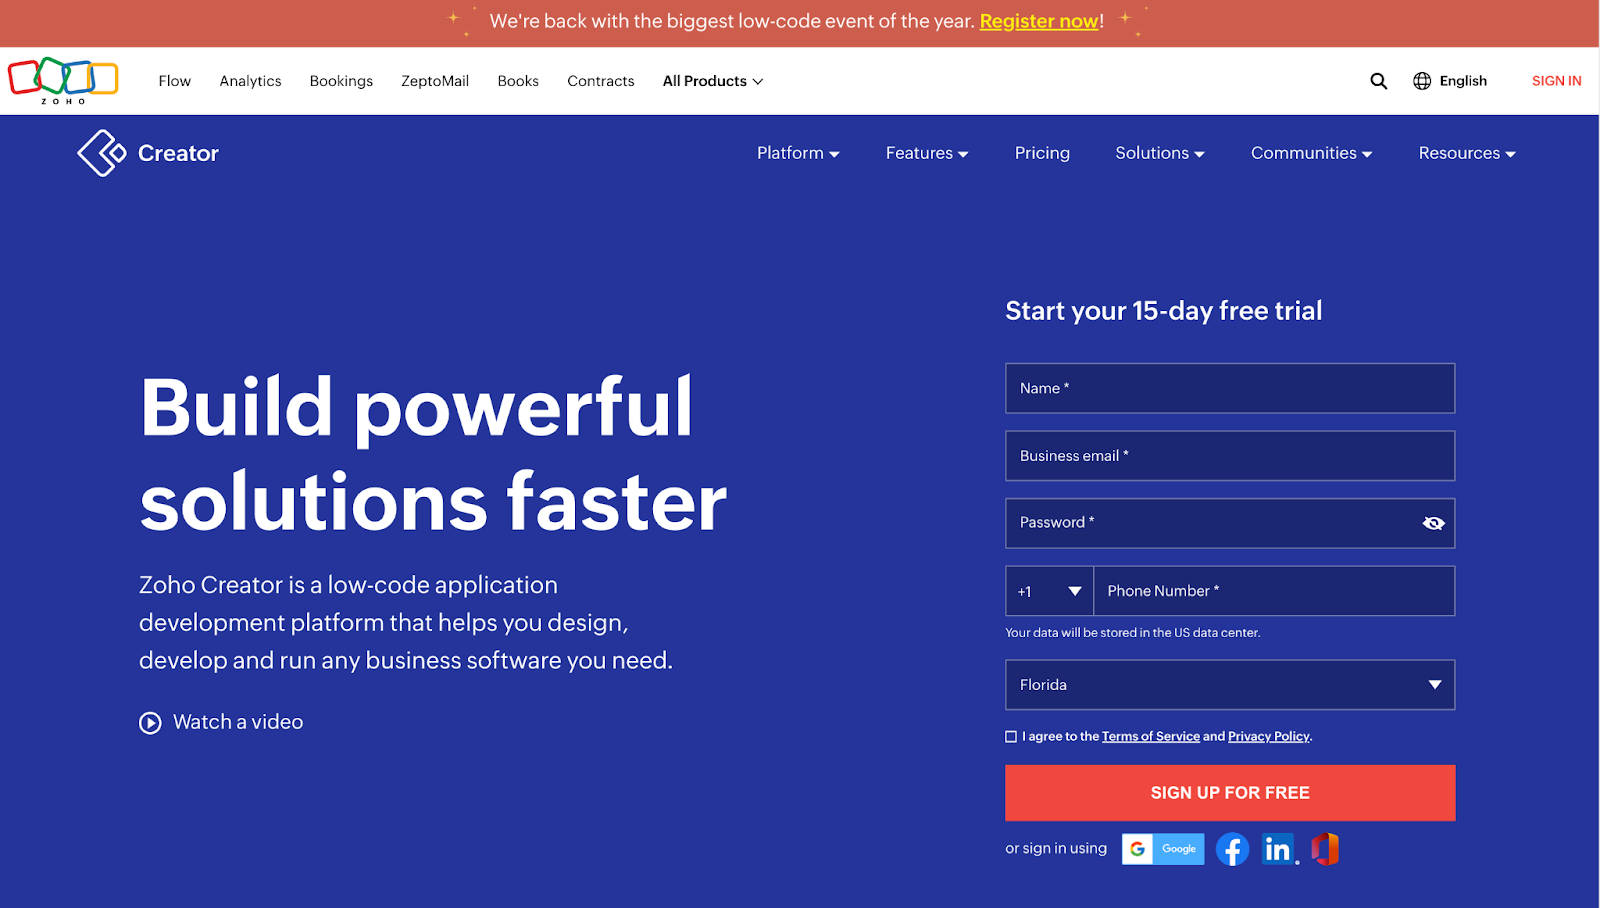The width and height of the screenshot is (1600, 908).
Task: Open the Solutions menu dropdown
Action: tap(1160, 153)
